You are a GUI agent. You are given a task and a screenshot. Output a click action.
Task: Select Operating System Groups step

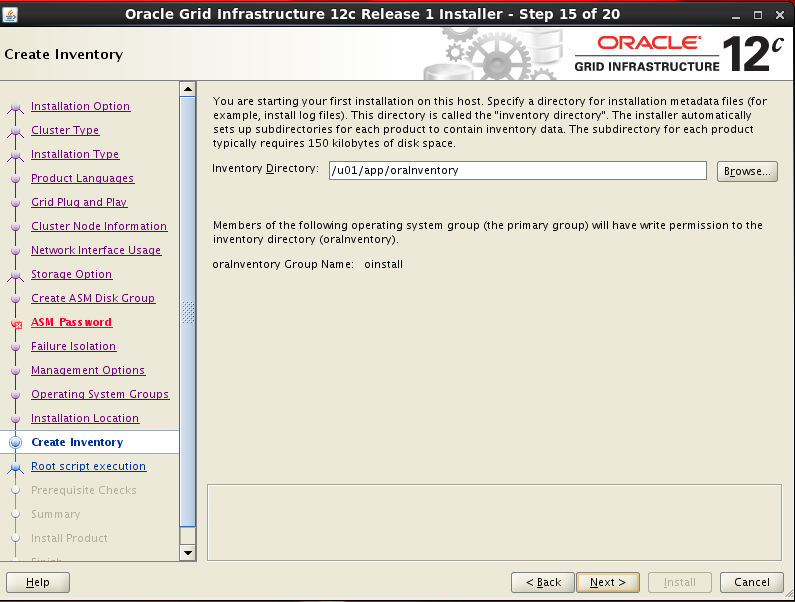[x=100, y=394]
